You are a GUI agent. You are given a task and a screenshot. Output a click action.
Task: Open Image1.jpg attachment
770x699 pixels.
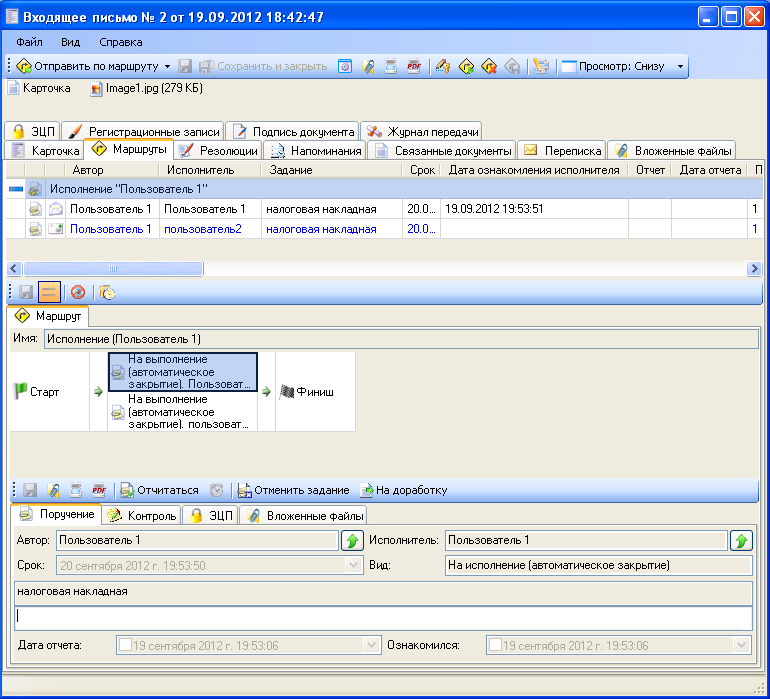click(x=146, y=89)
